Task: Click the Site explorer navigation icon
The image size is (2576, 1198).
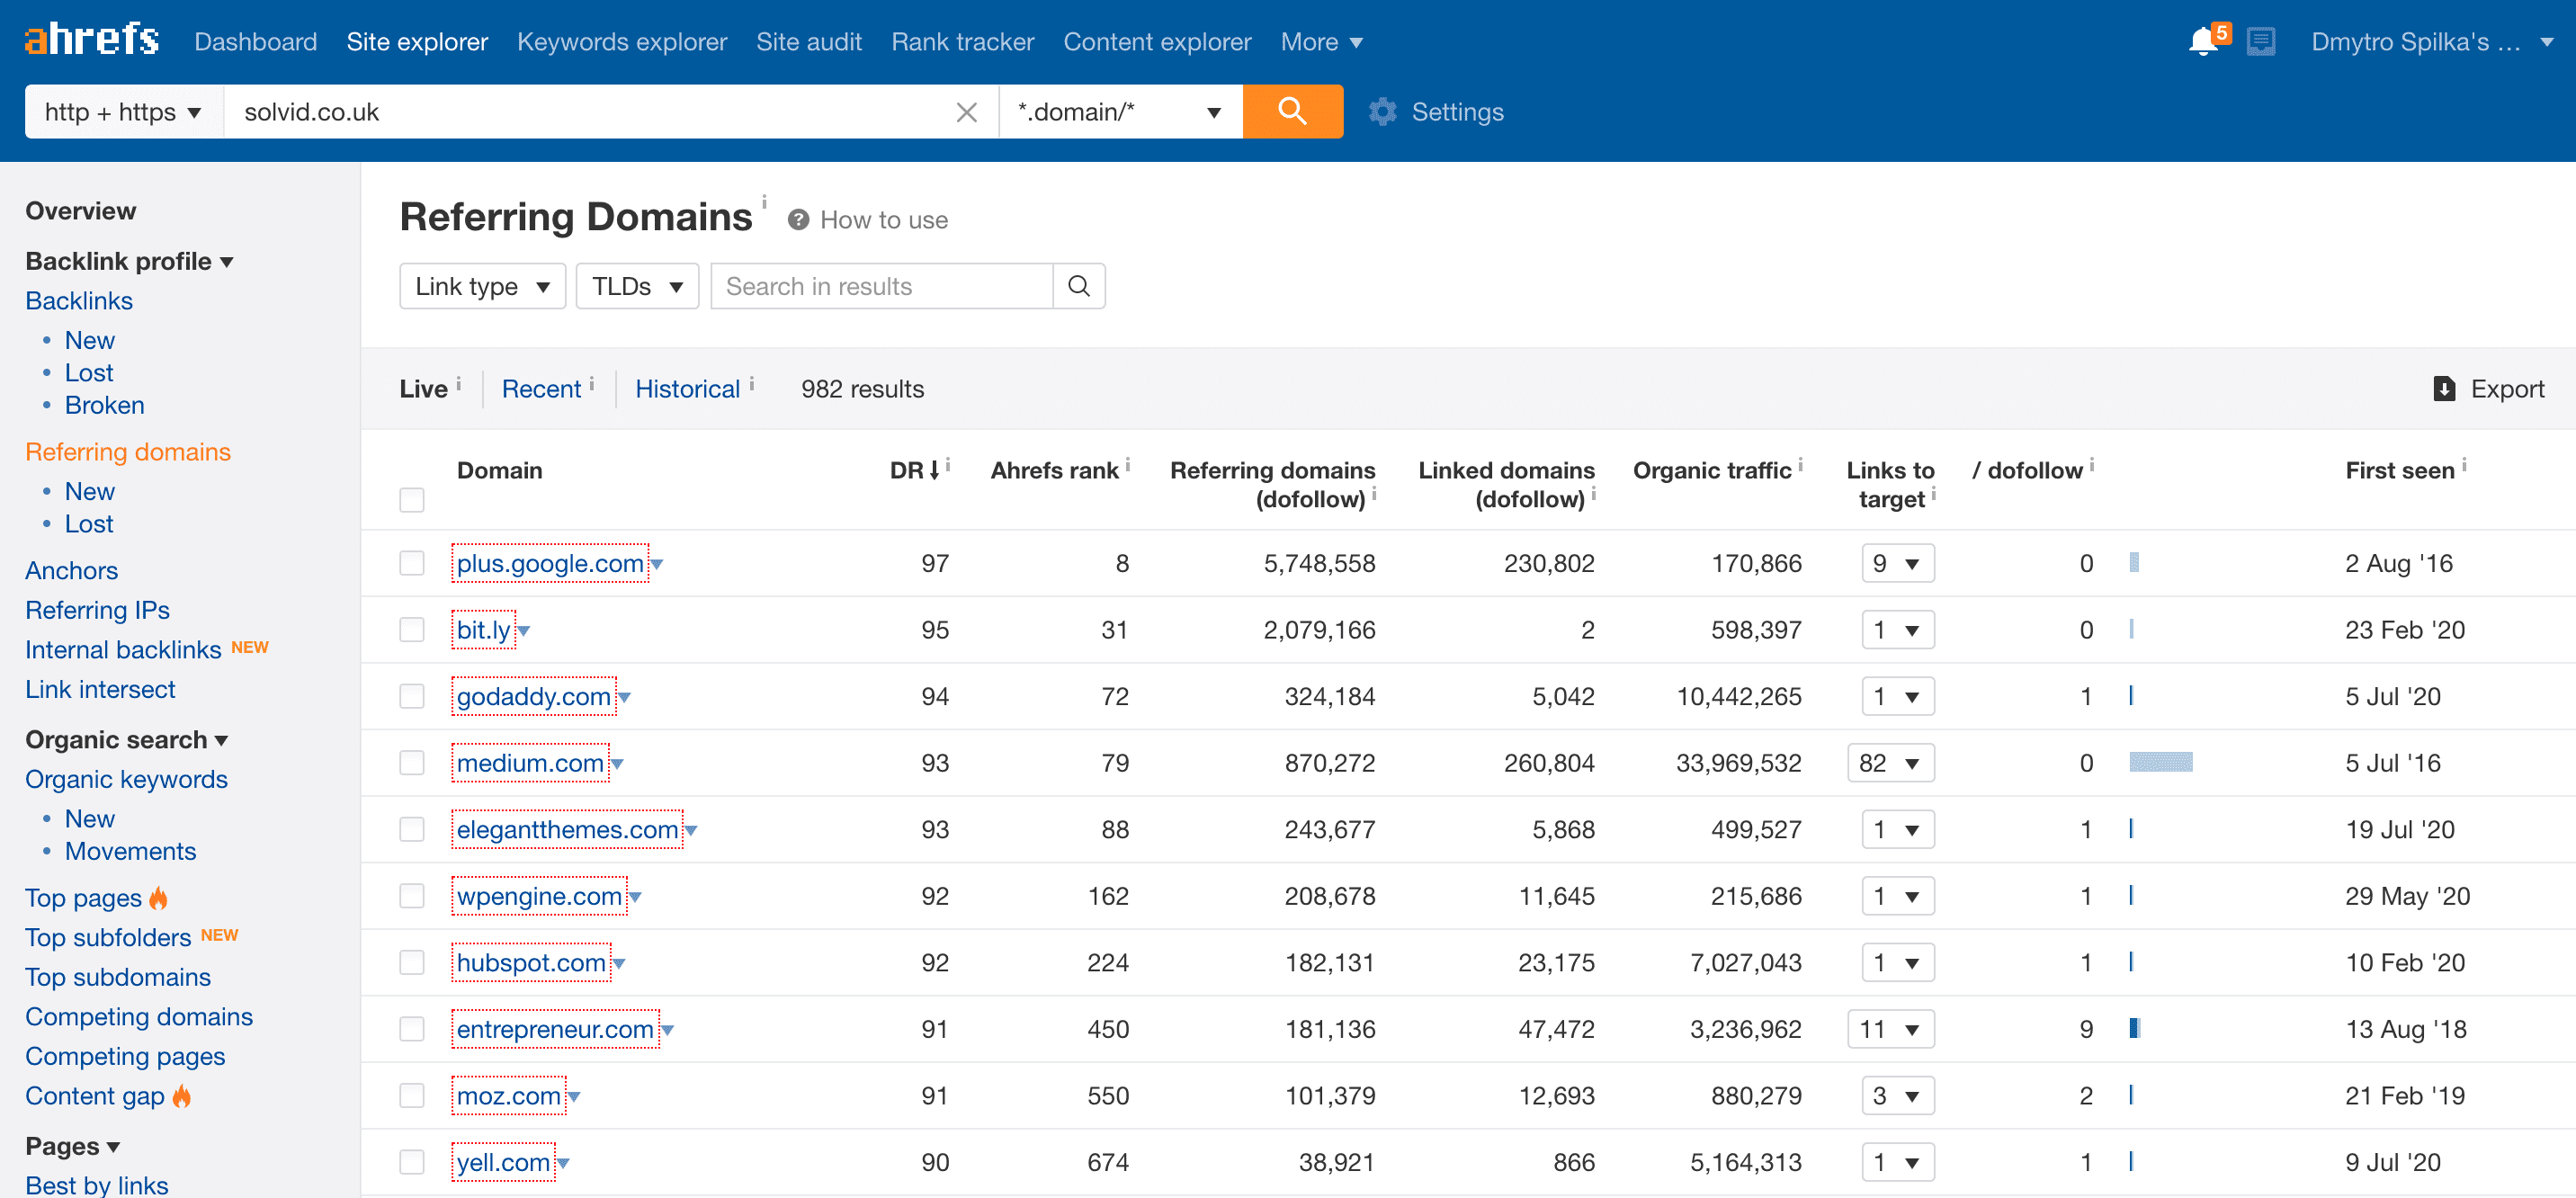Action: [x=417, y=41]
